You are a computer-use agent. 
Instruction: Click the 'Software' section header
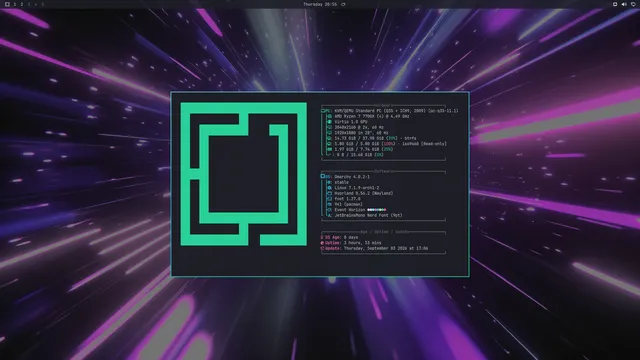tap(384, 171)
